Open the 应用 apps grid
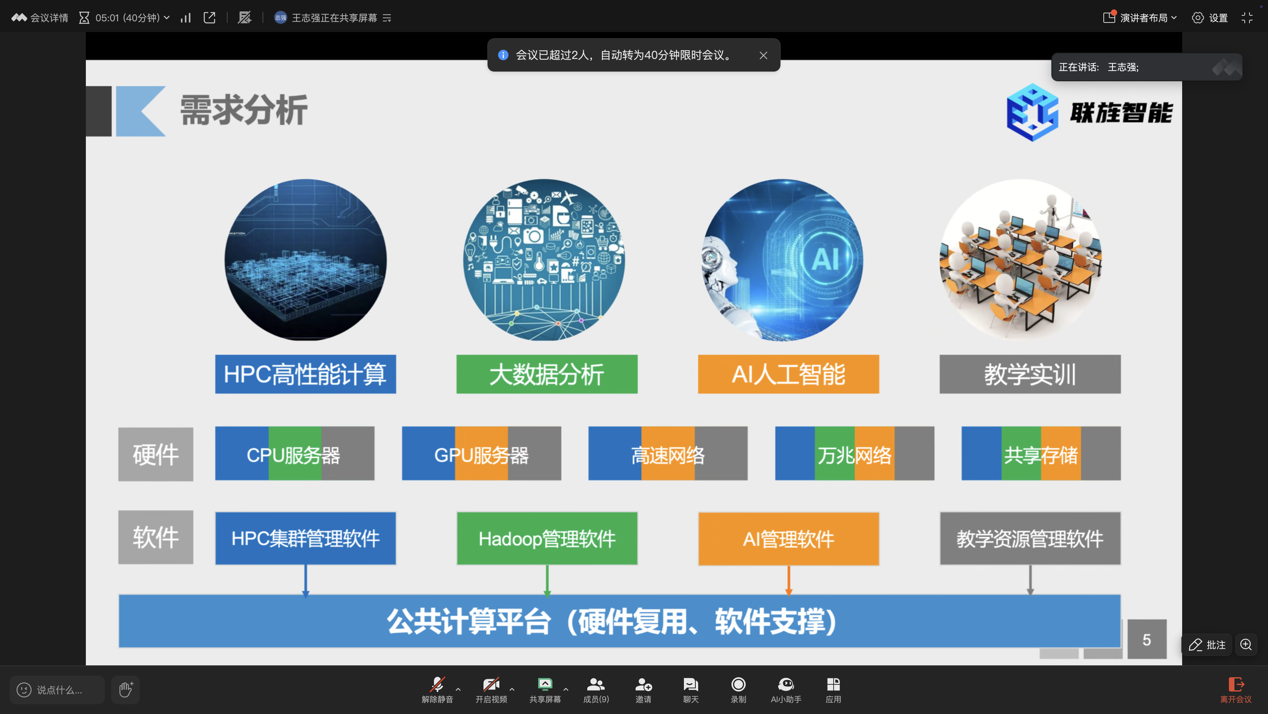Viewport: 1268px width, 714px height. 833,689
